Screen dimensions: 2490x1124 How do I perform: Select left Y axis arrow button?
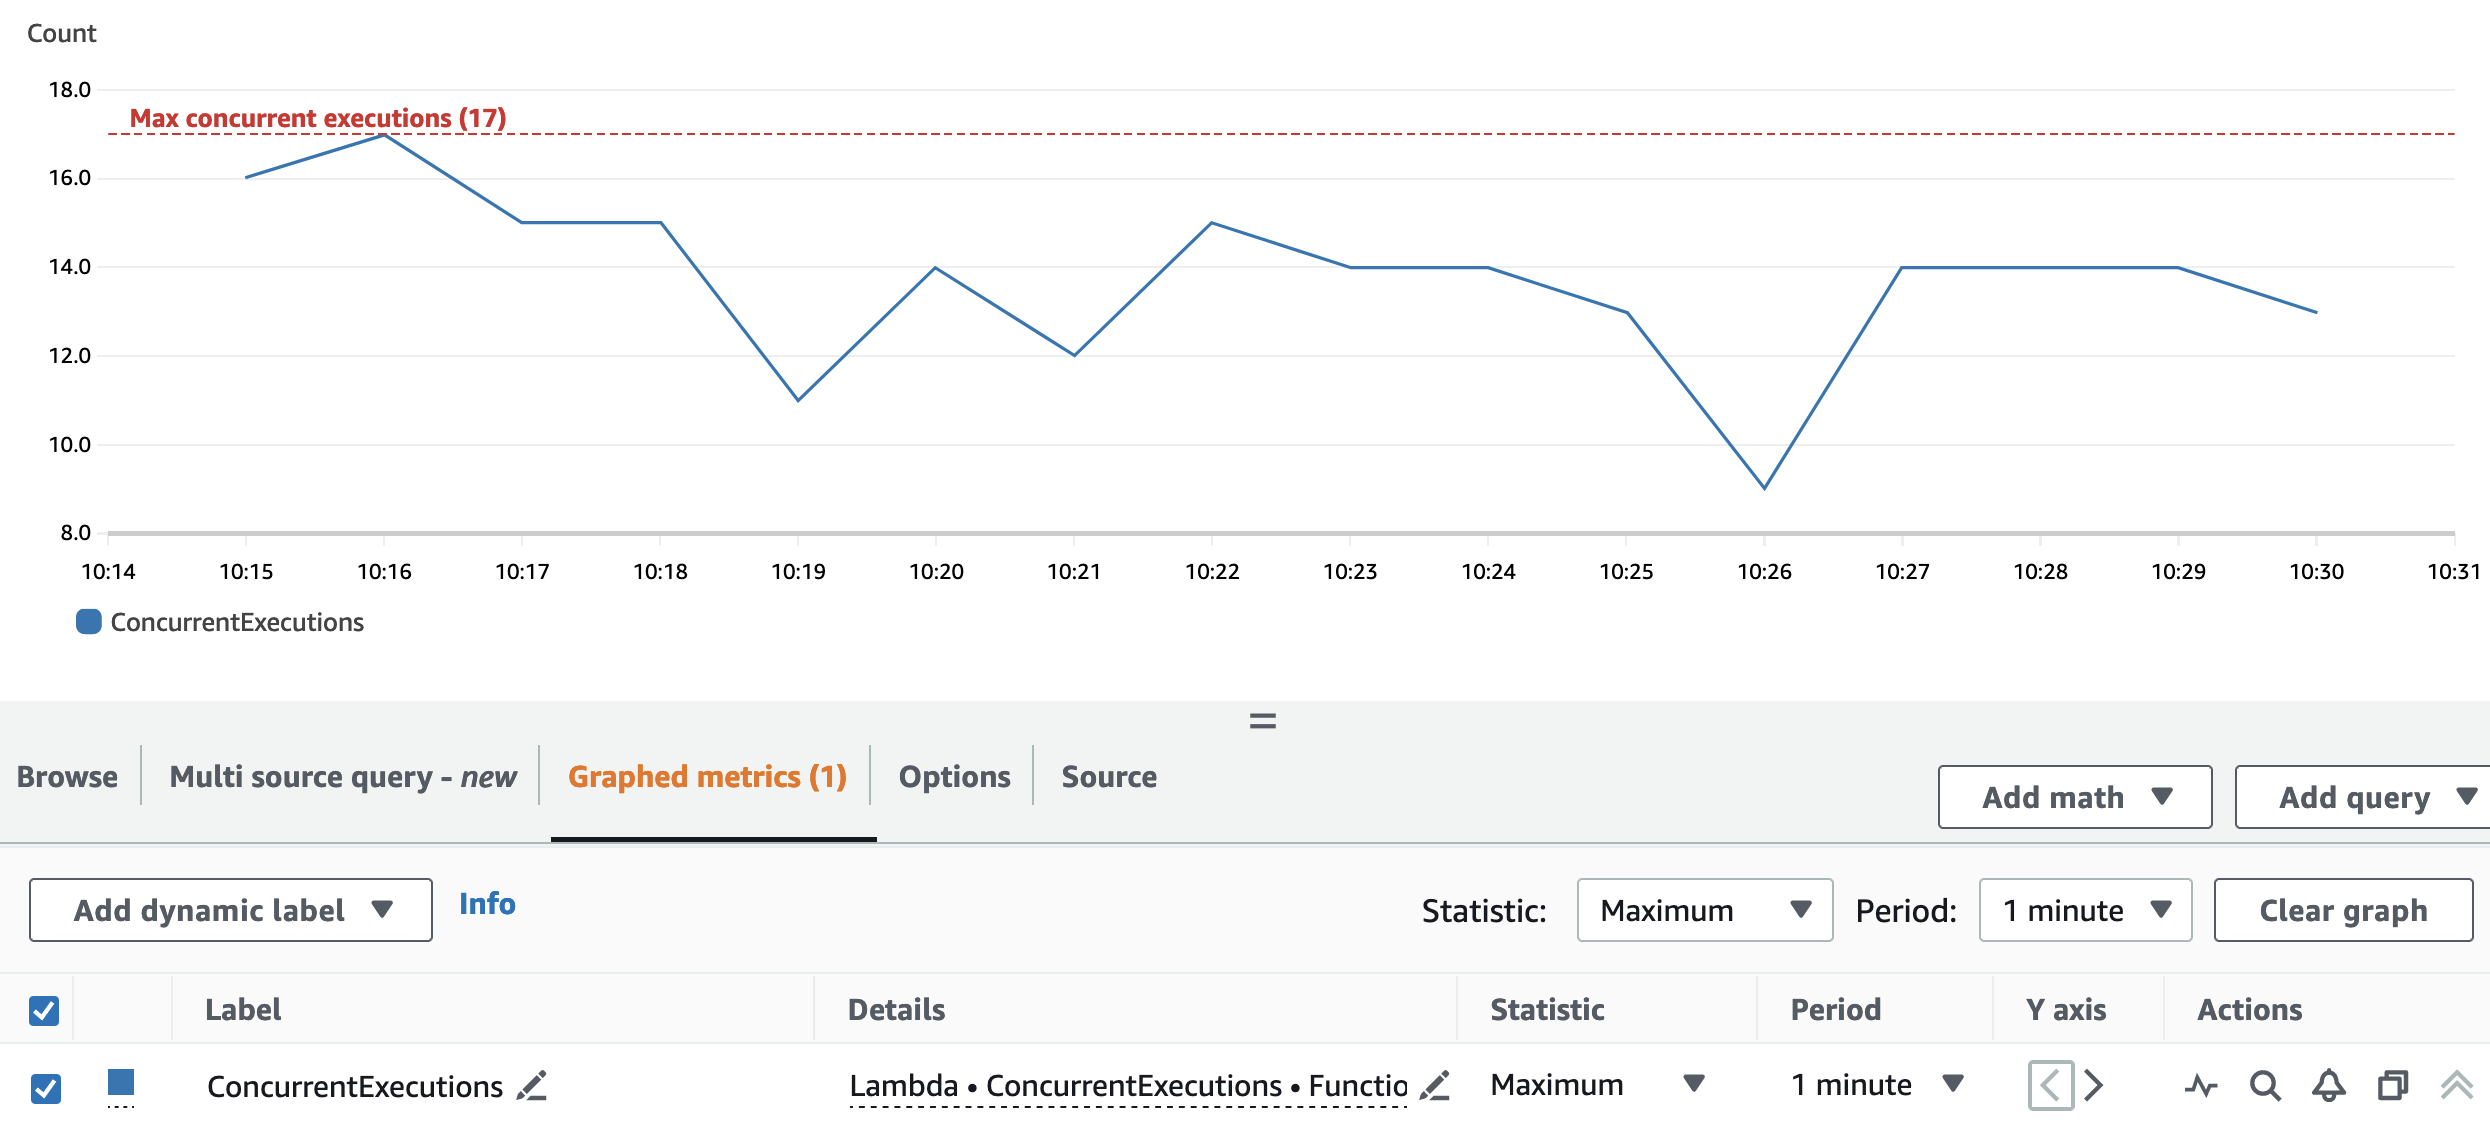[x=2051, y=1085]
